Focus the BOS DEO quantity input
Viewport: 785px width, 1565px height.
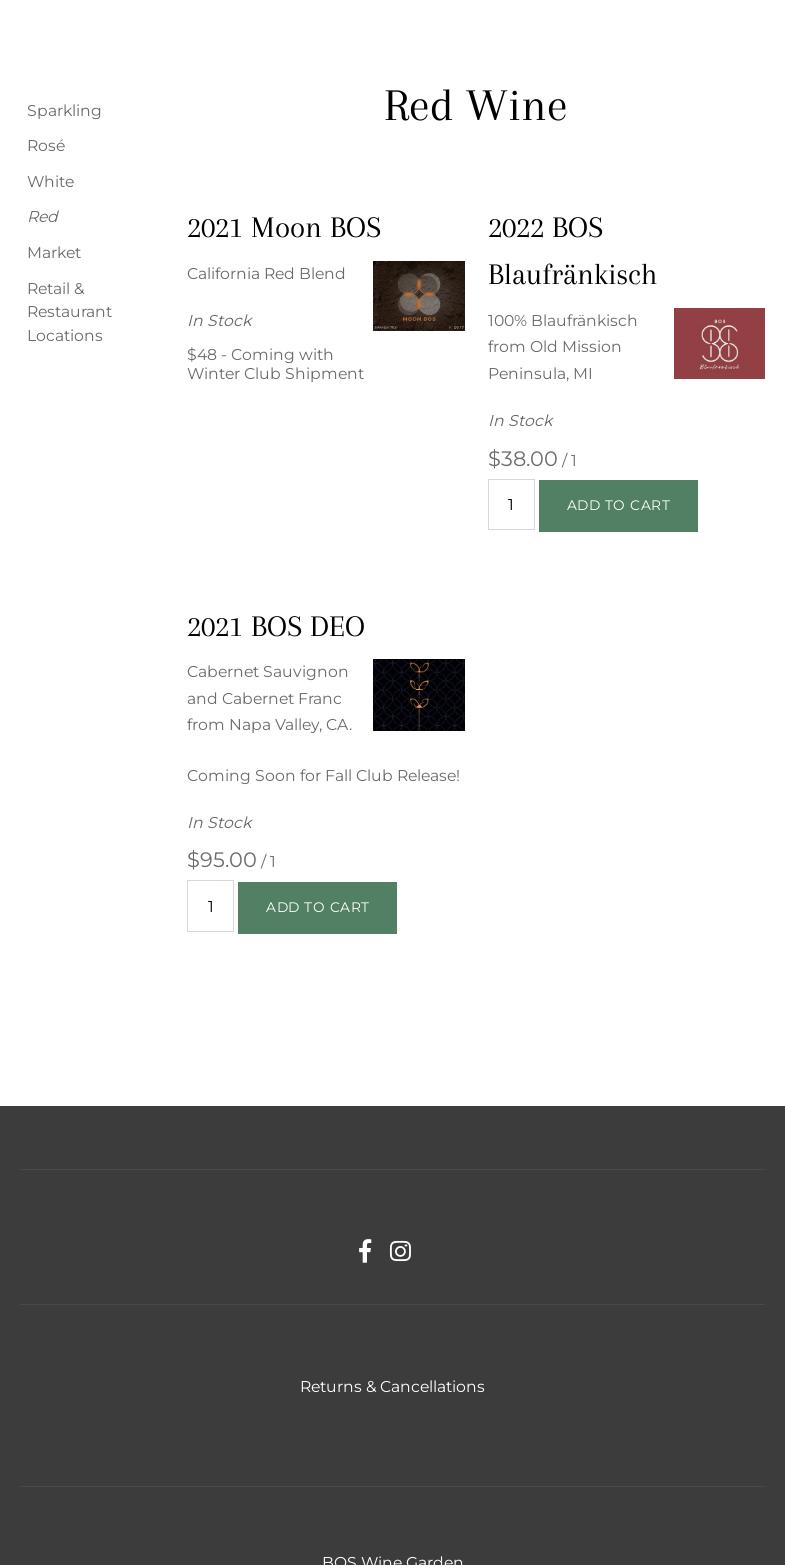click(210, 906)
